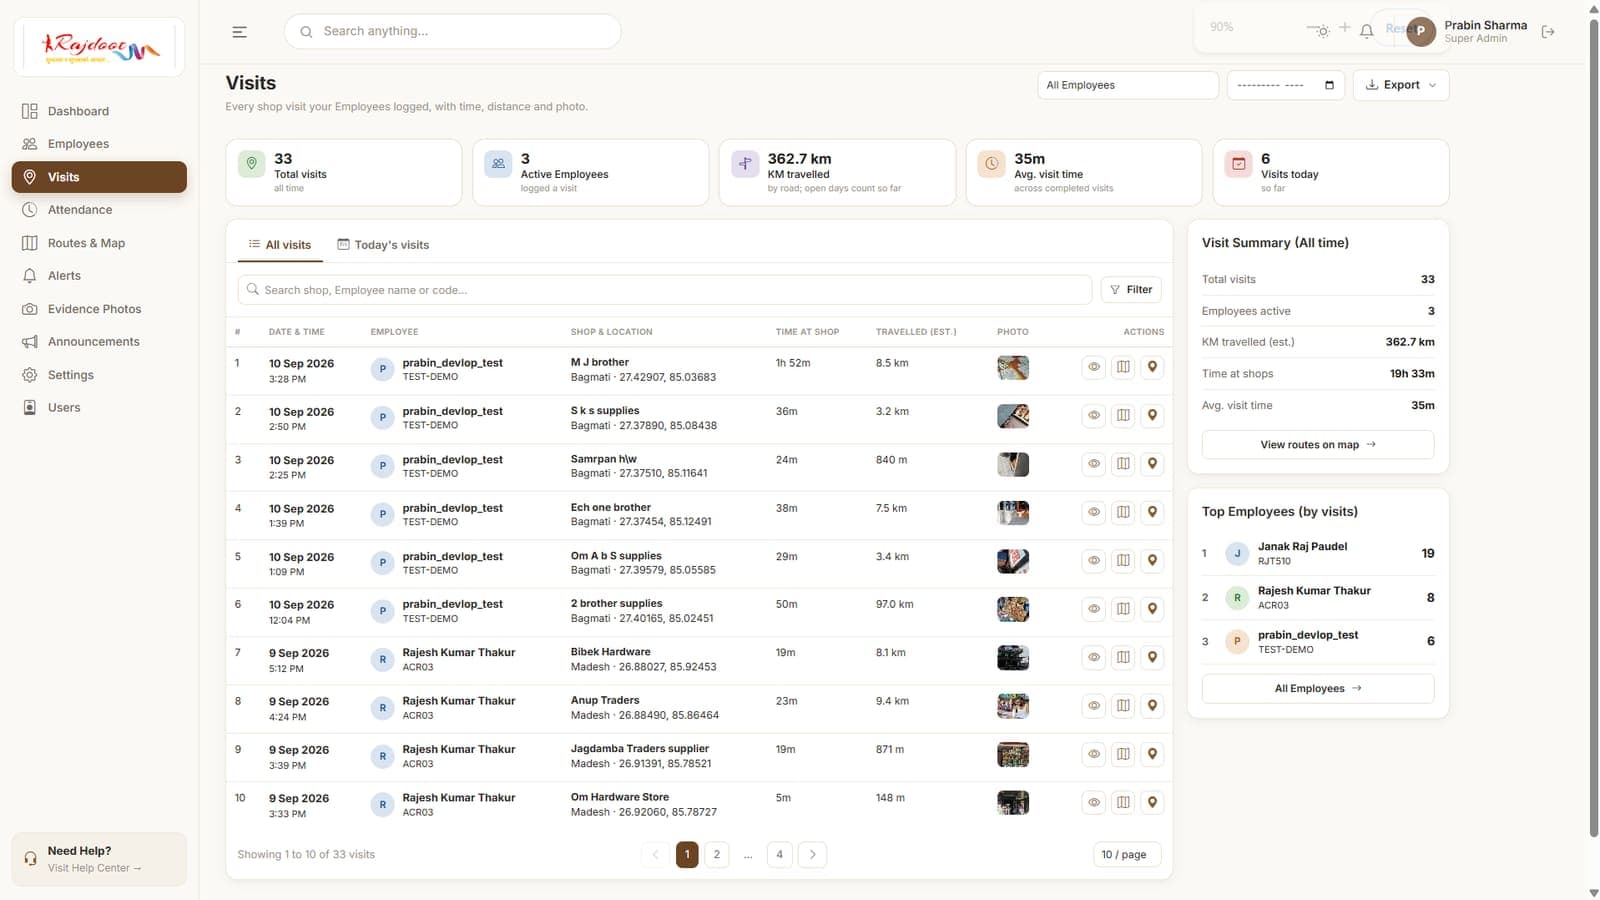Toggle the light theme sun icon
The width and height of the screenshot is (1600, 900).
[x=1322, y=31]
